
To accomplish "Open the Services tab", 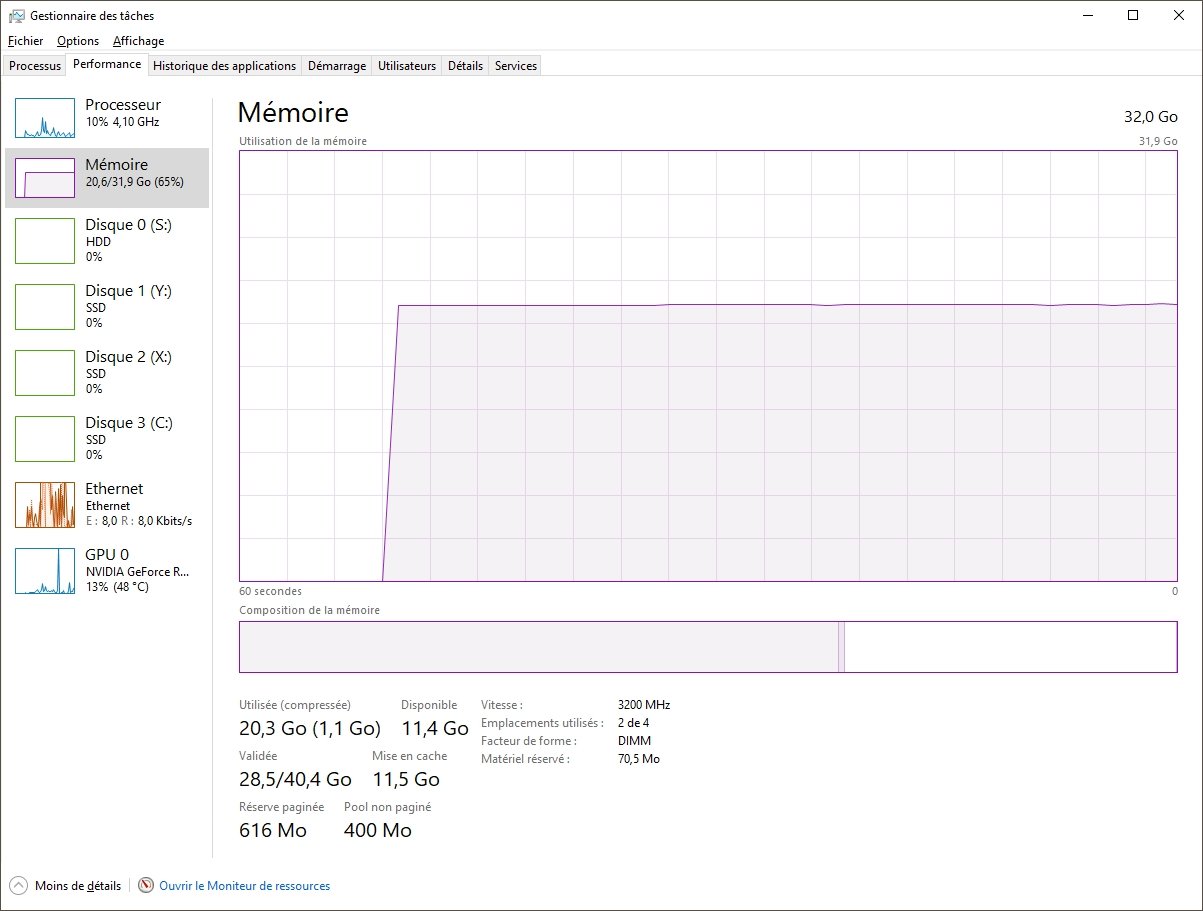I will 514,65.
